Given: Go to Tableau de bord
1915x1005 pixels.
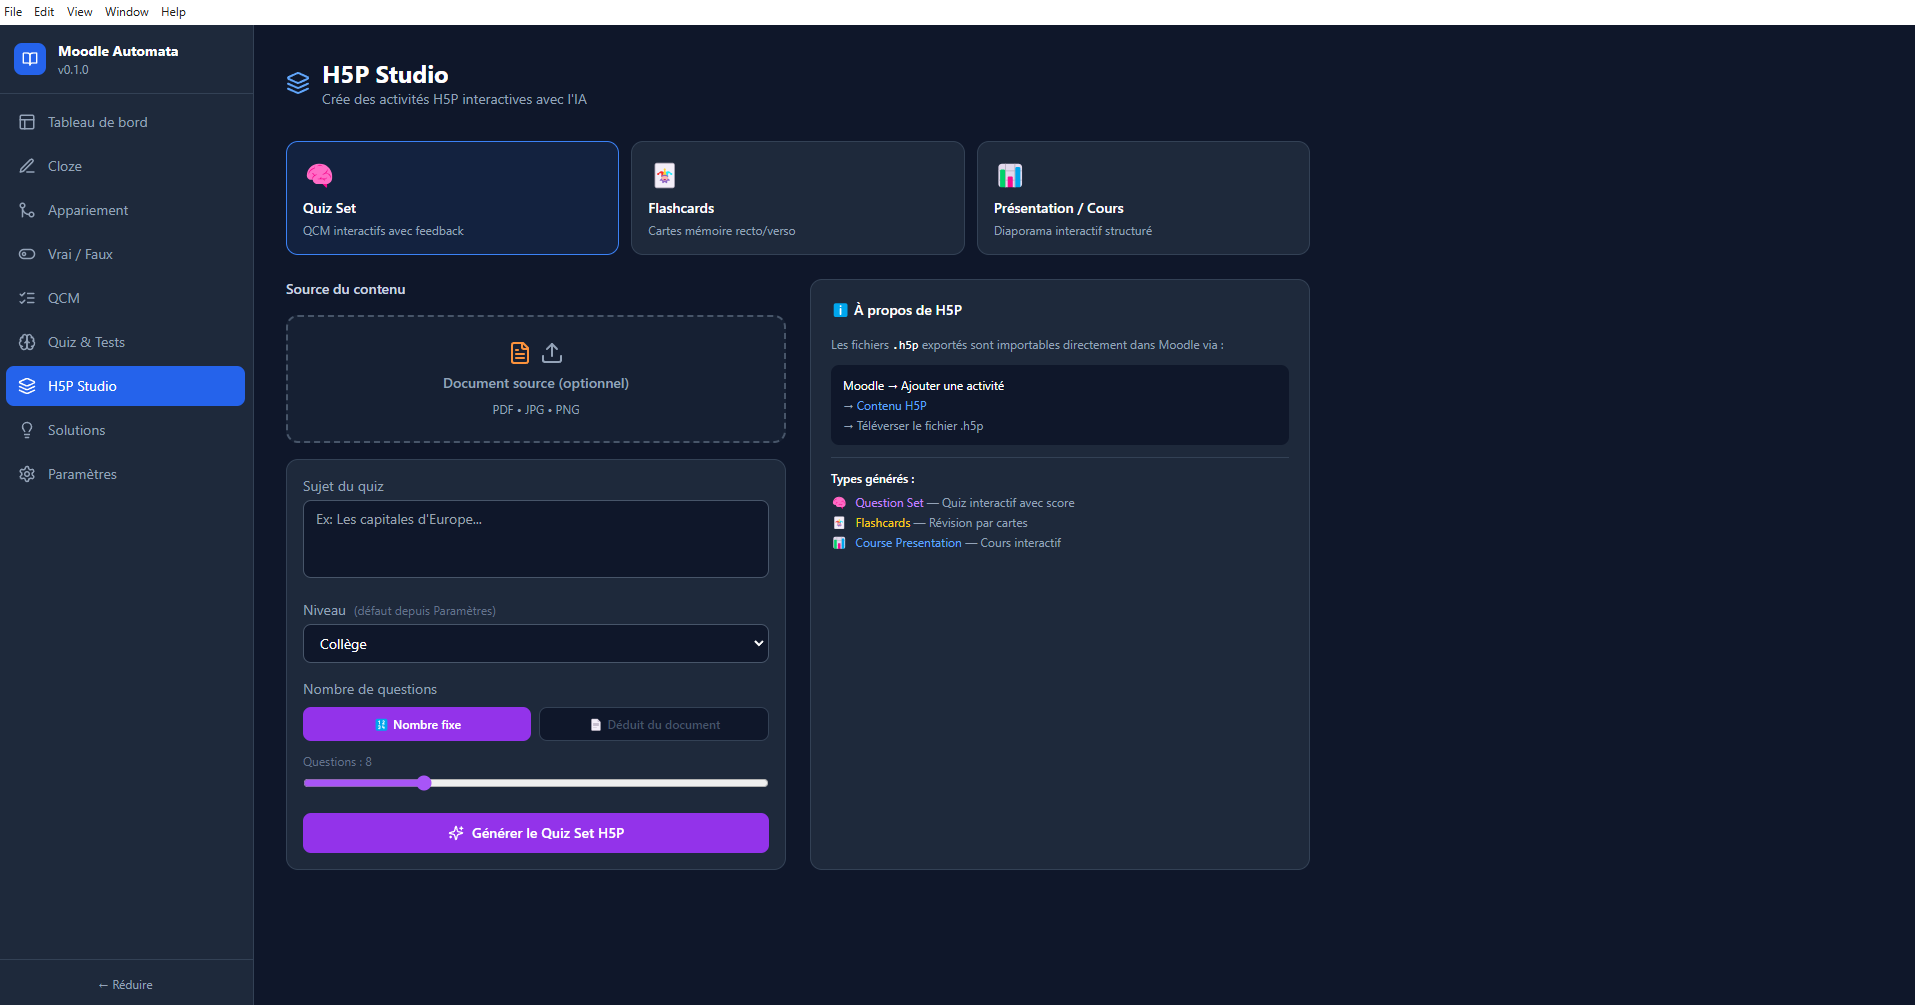Looking at the screenshot, I should point(126,122).
